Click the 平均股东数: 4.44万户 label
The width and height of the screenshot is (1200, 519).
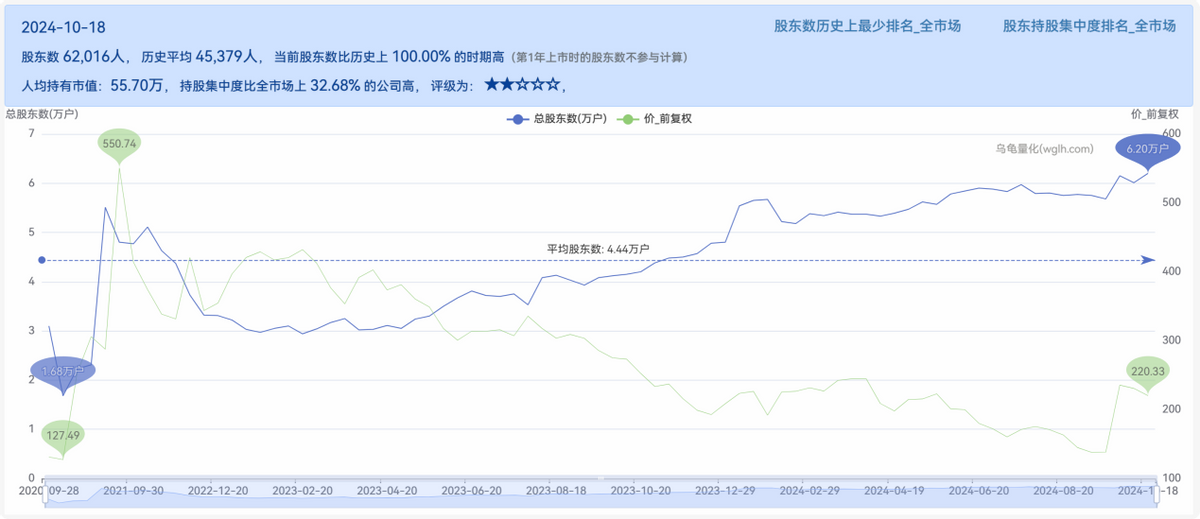[598, 248]
